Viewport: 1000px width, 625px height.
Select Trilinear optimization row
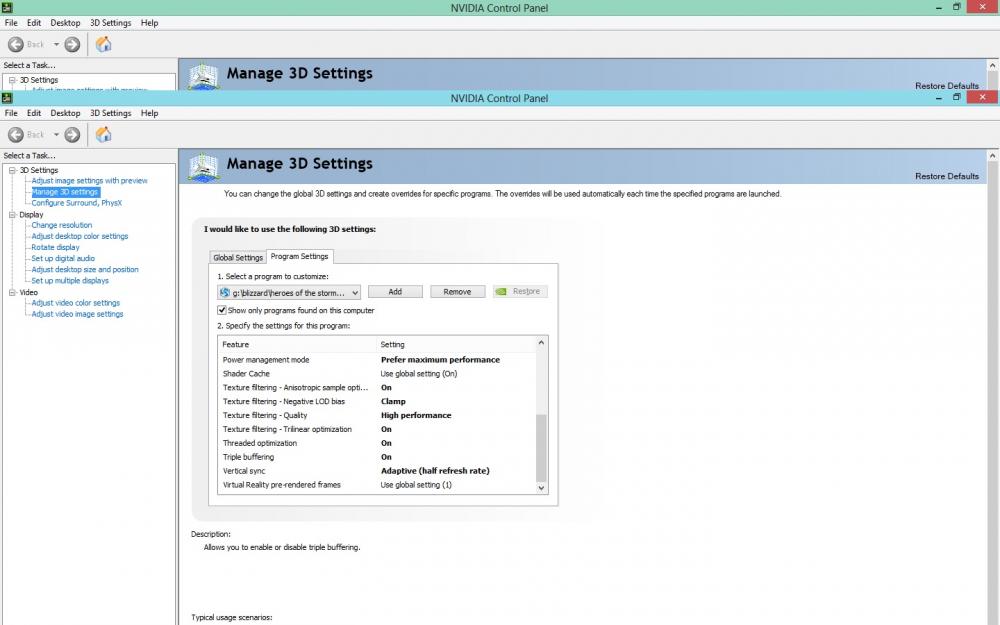tap(377, 429)
